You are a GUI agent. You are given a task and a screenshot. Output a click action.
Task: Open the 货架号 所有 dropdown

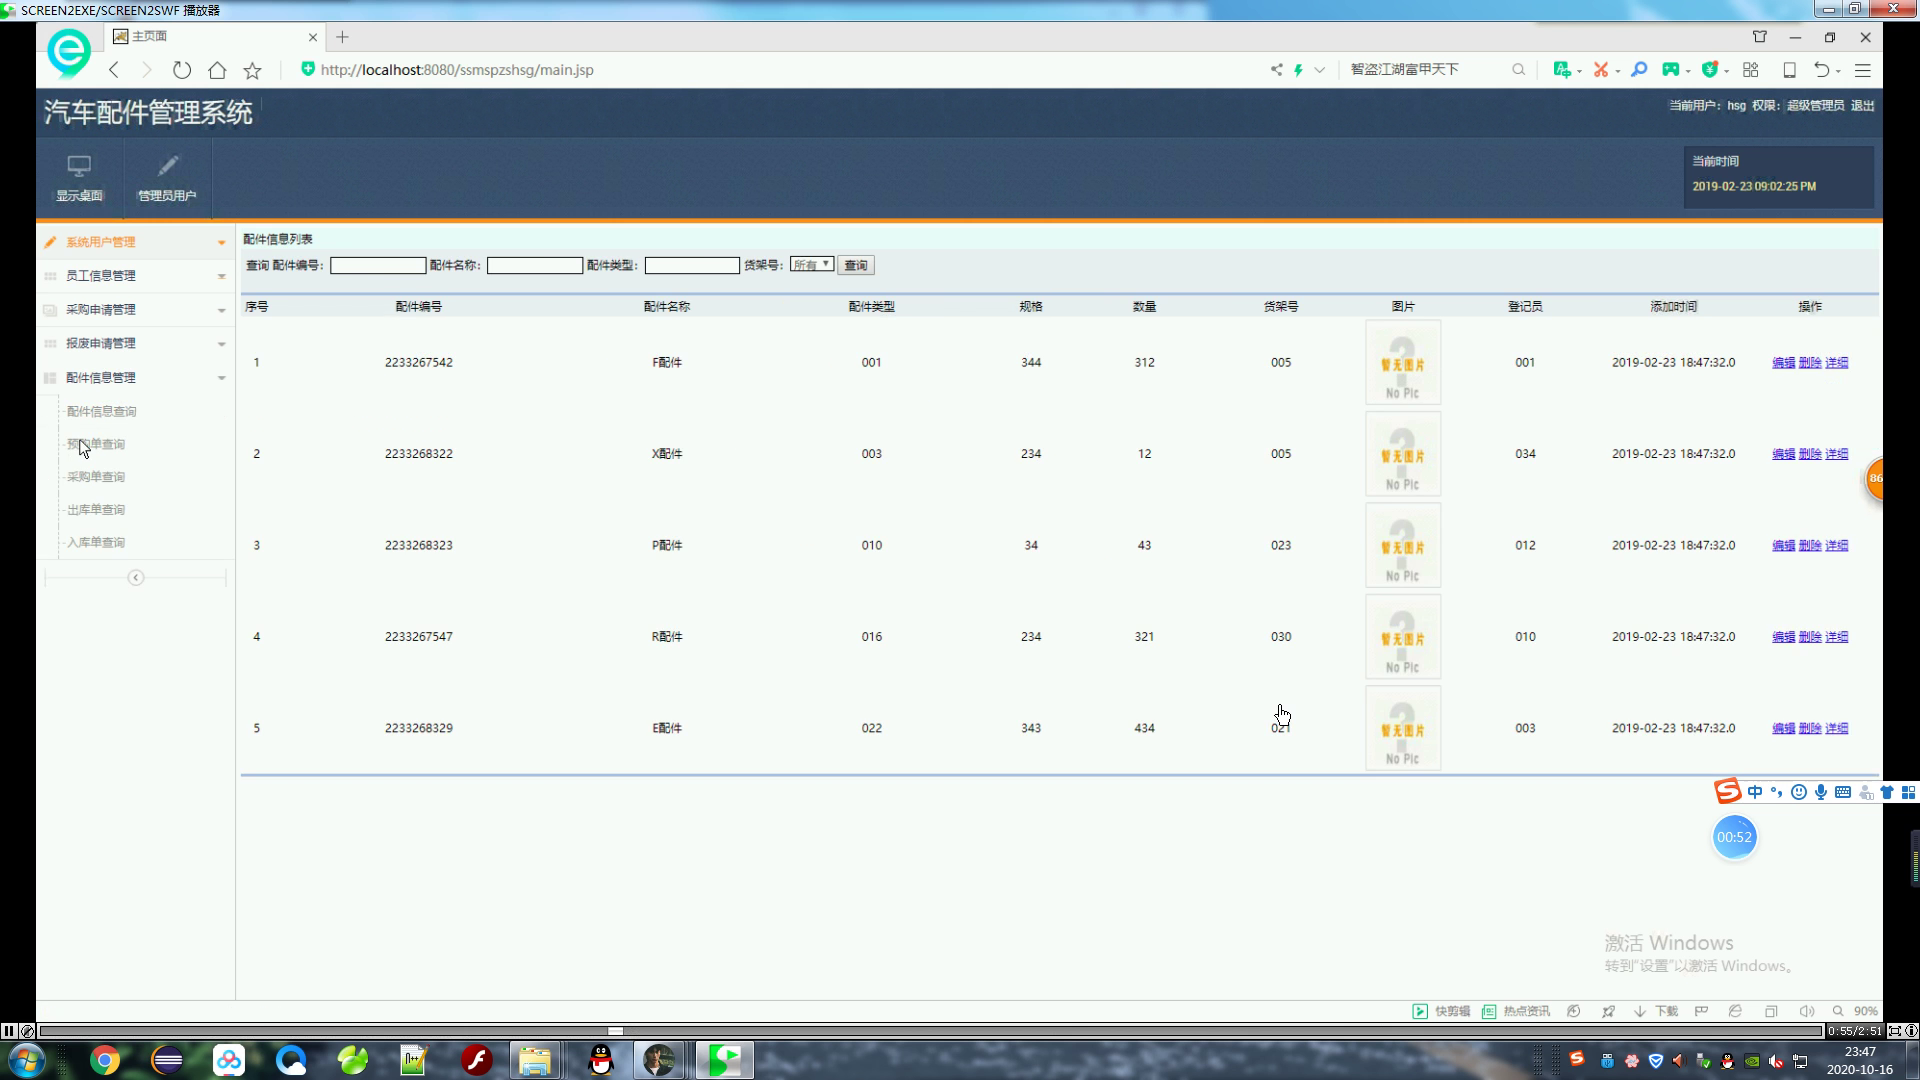click(x=811, y=265)
